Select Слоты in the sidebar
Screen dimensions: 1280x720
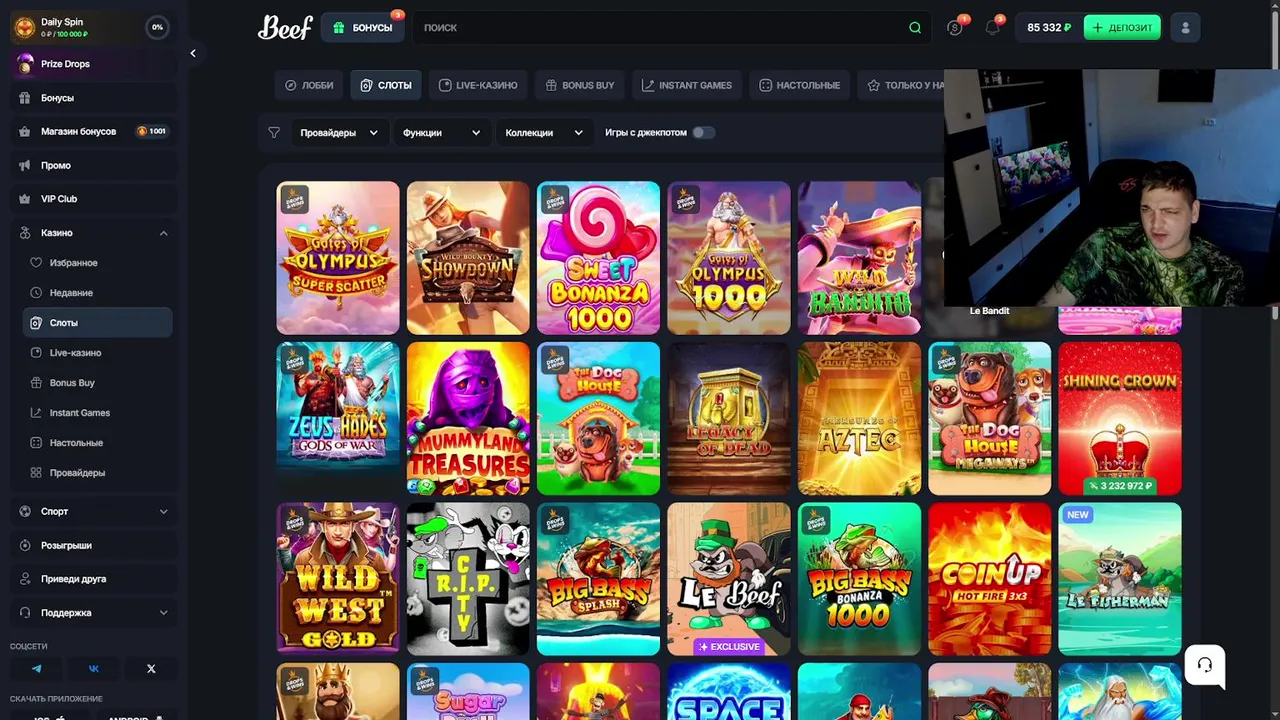[x=97, y=323]
